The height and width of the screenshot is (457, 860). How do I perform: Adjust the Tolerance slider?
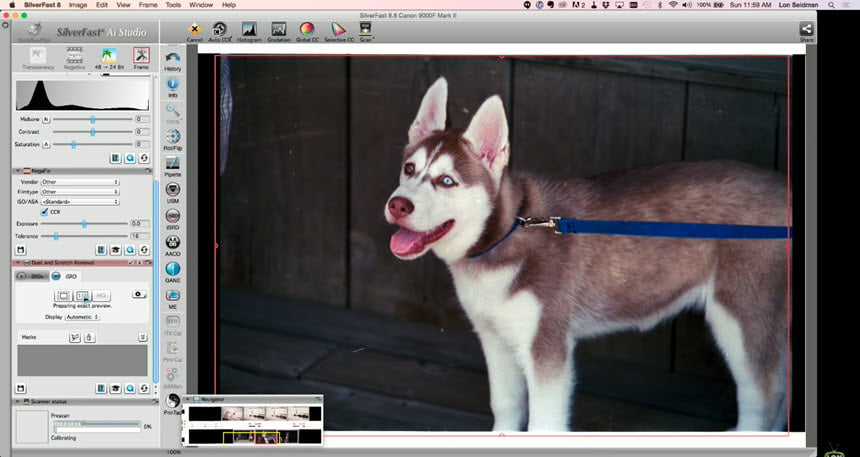click(84, 236)
